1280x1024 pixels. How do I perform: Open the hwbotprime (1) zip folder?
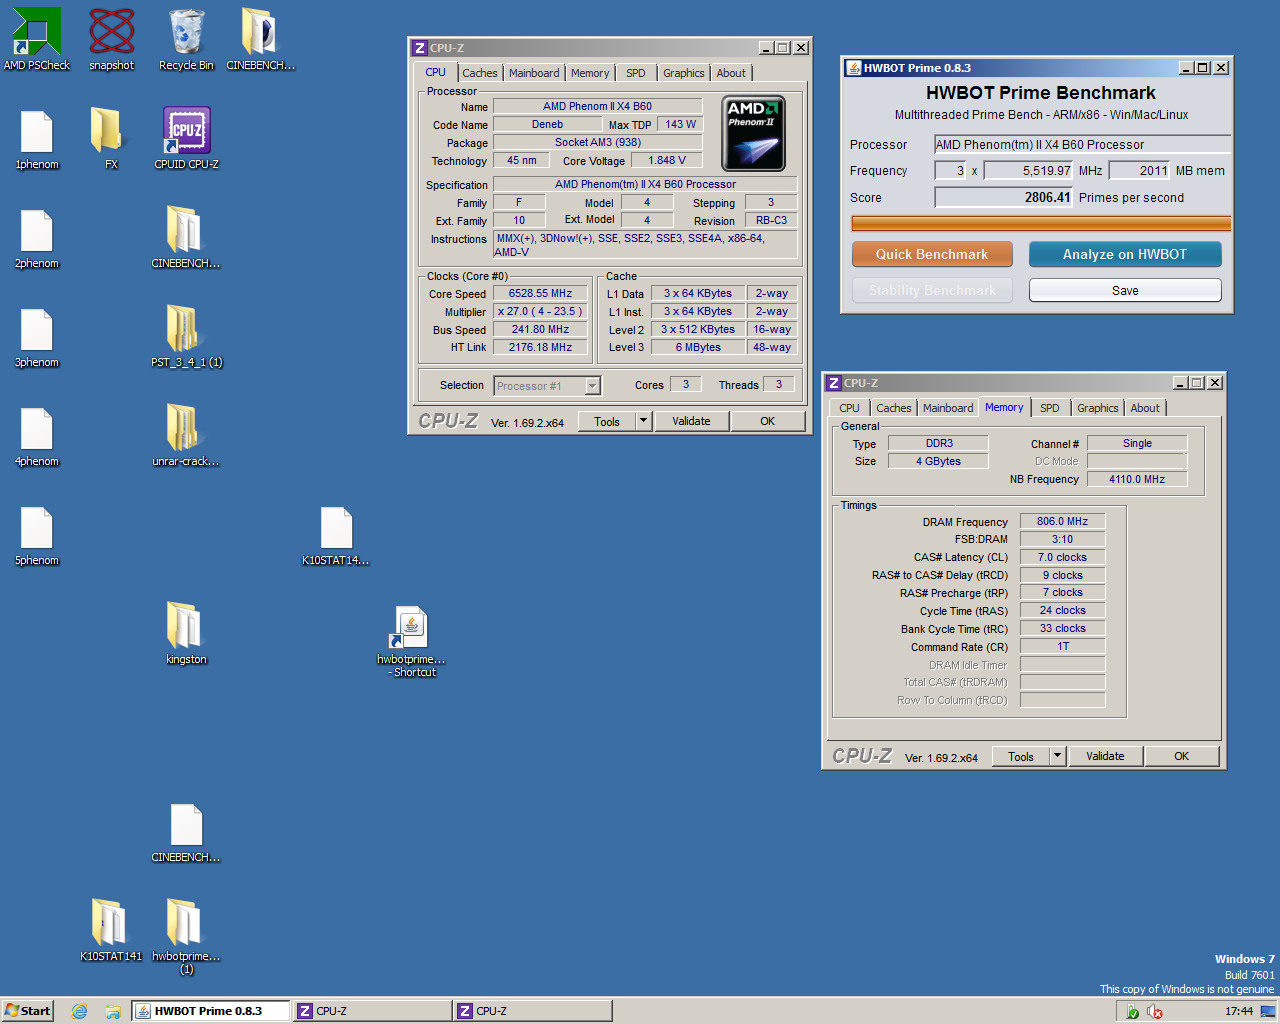[186, 936]
